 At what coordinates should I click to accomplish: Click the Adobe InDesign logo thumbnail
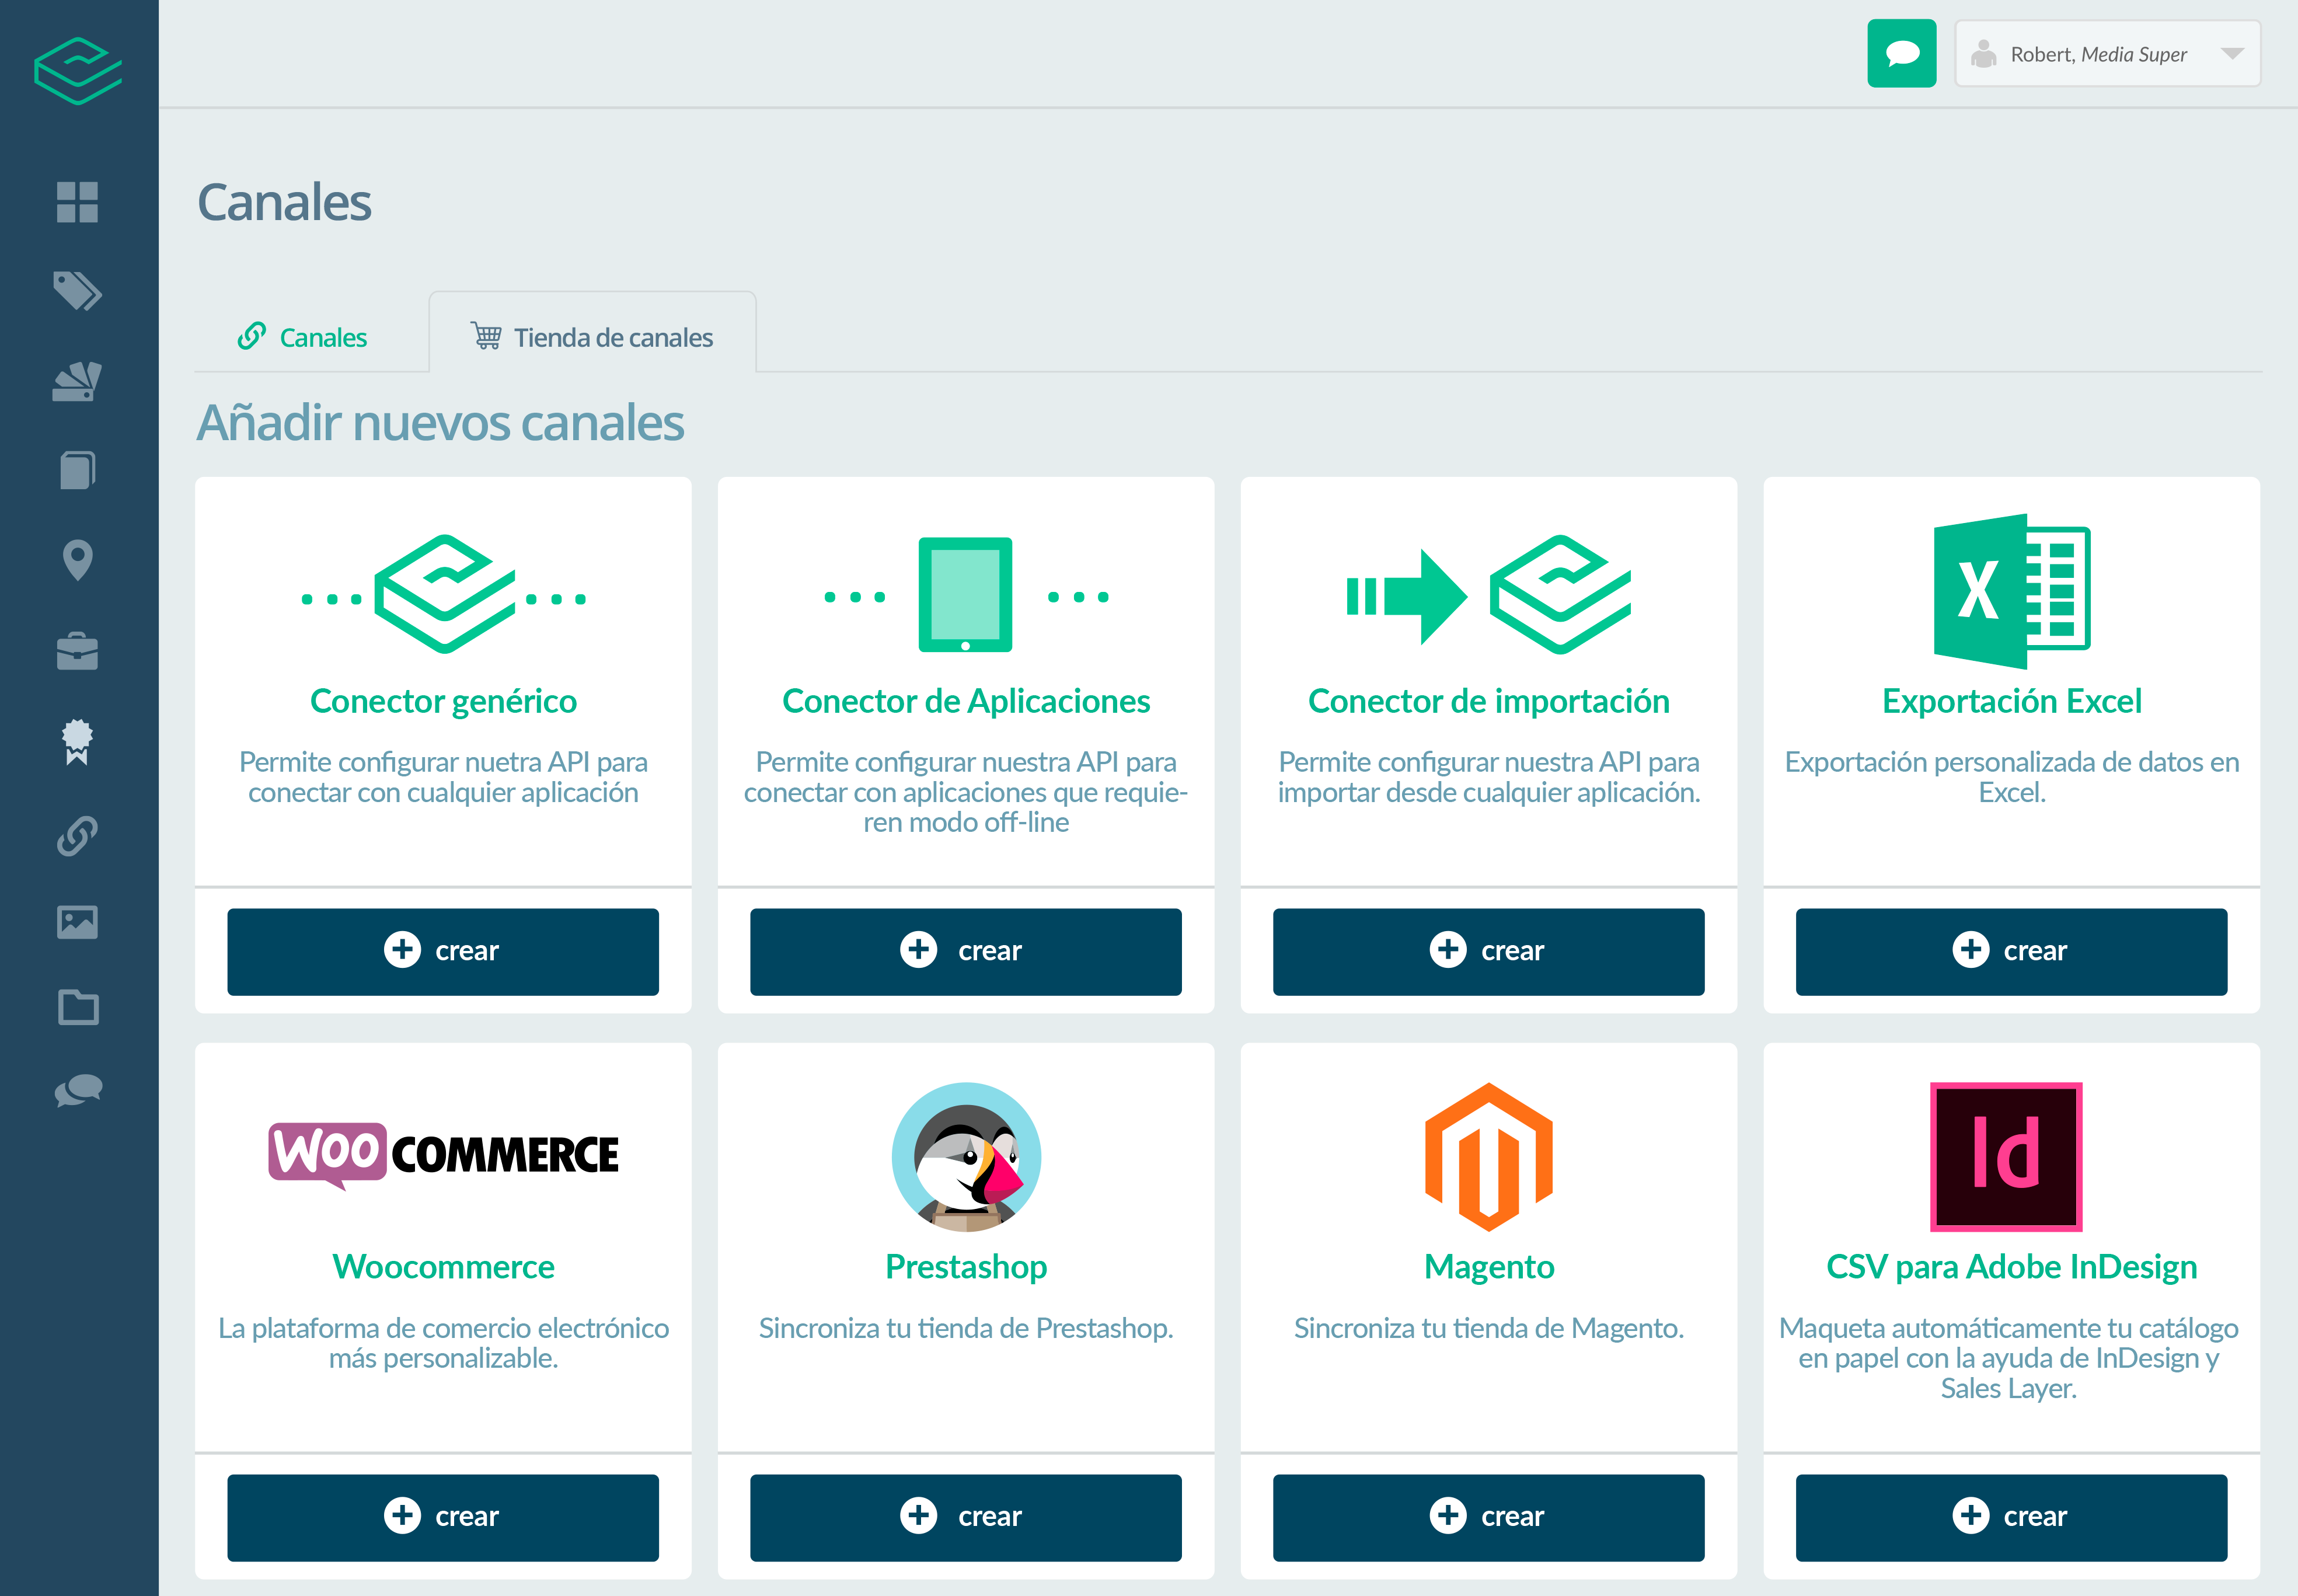pyautogui.click(x=2005, y=1157)
